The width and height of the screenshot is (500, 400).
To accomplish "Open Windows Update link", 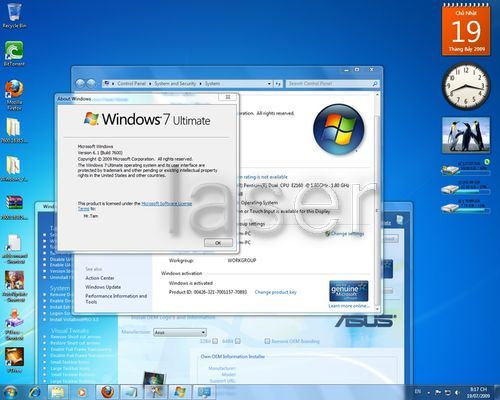I will coord(103,287).
